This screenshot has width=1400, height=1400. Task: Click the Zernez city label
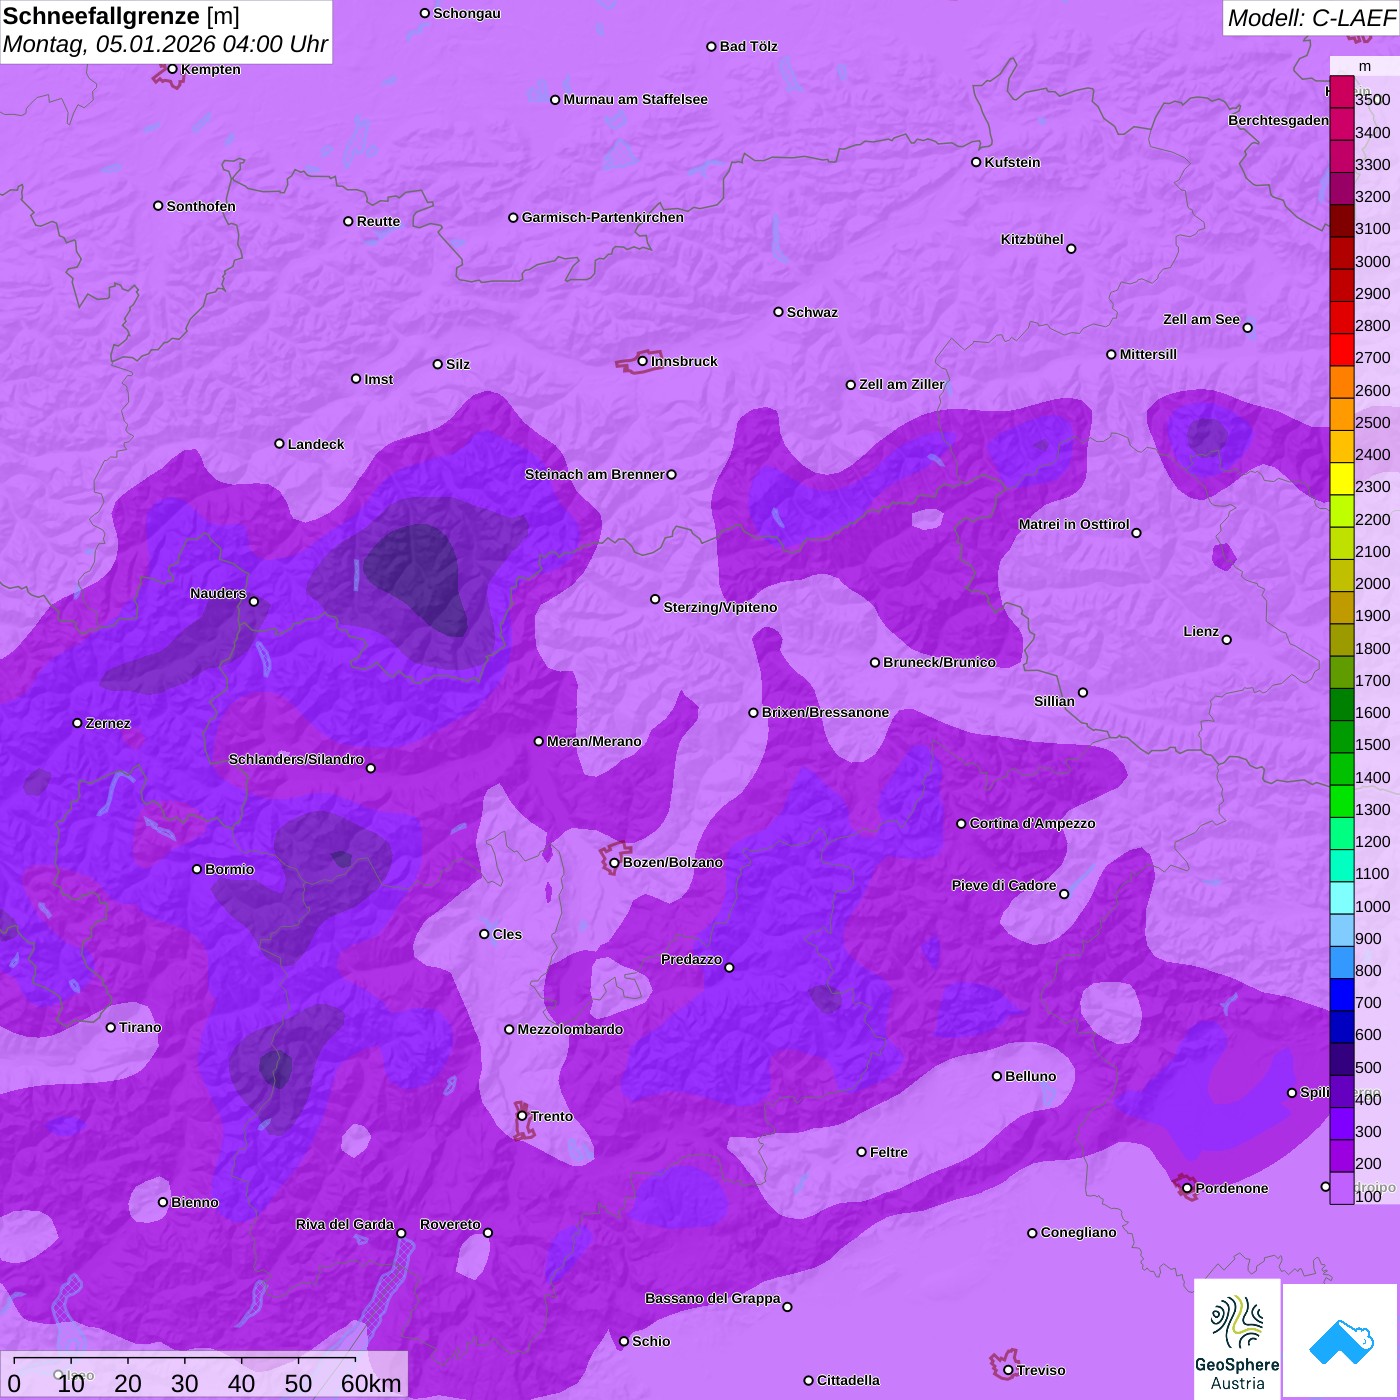(108, 723)
